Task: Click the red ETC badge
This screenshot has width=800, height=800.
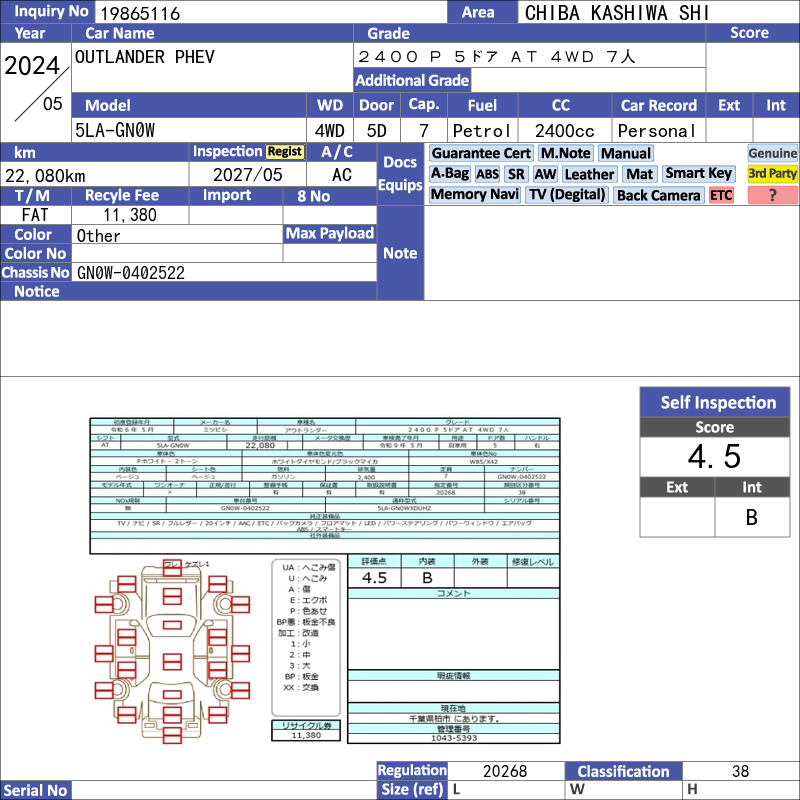Action: coord(721,195)
